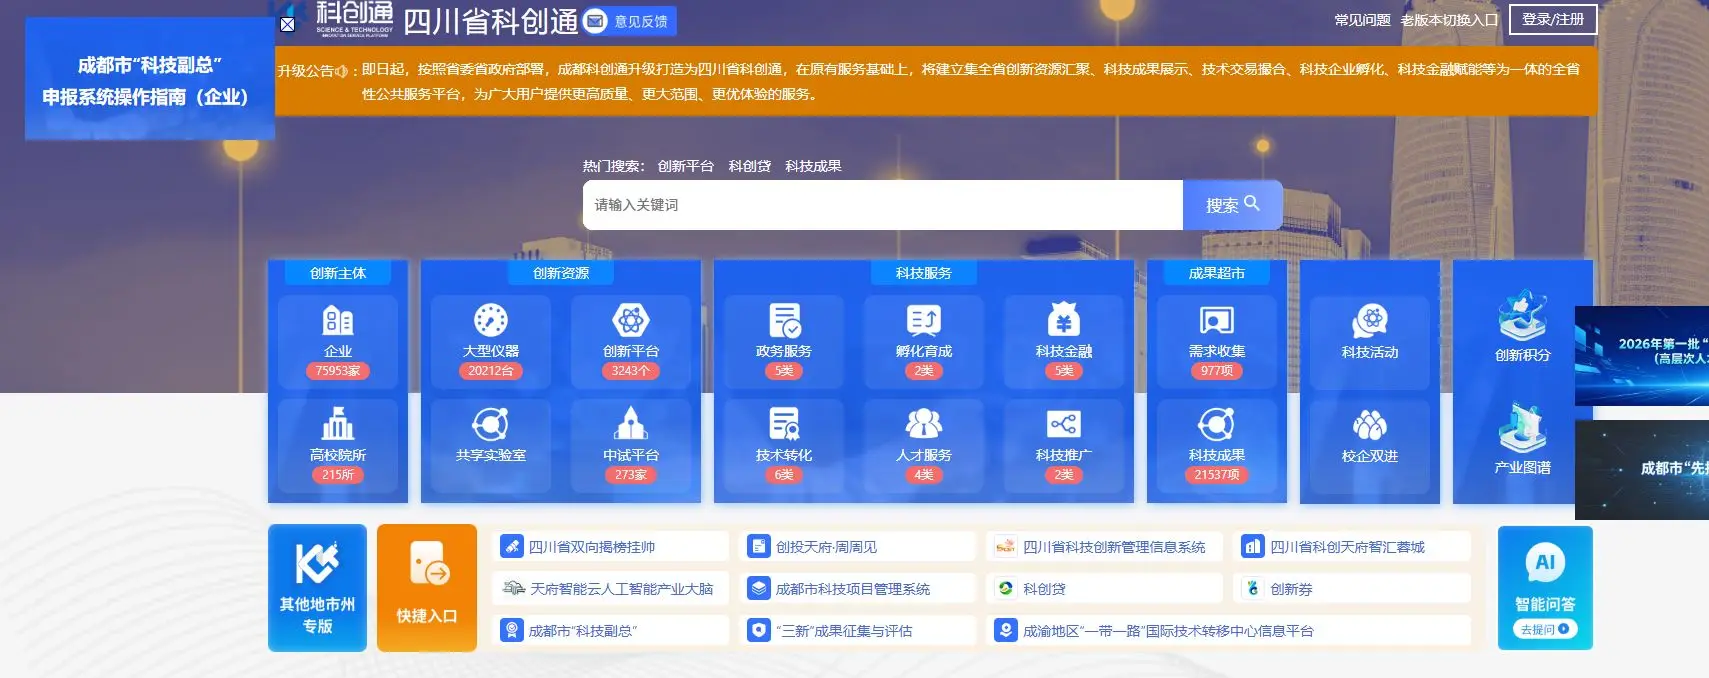Open 四川省双向揭榜挂帅 quick link
Viewport: 1709px width, 678px height.
[x=610, y=547]
